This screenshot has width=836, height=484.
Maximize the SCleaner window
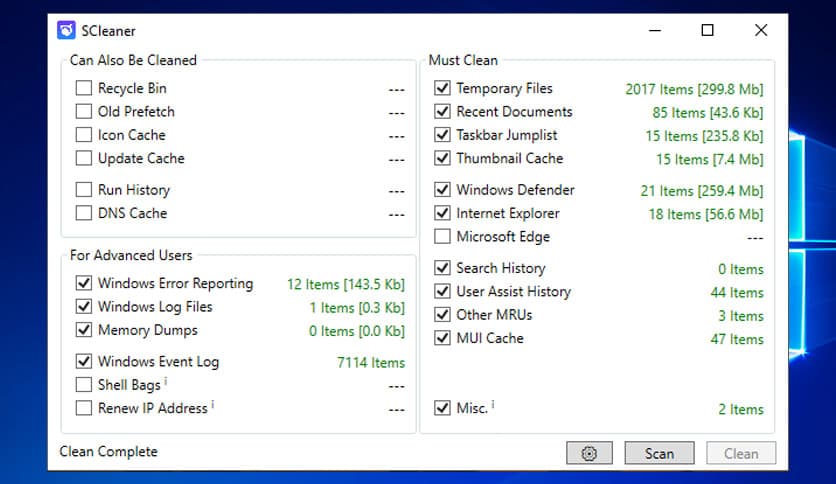[x=708, y=30]
